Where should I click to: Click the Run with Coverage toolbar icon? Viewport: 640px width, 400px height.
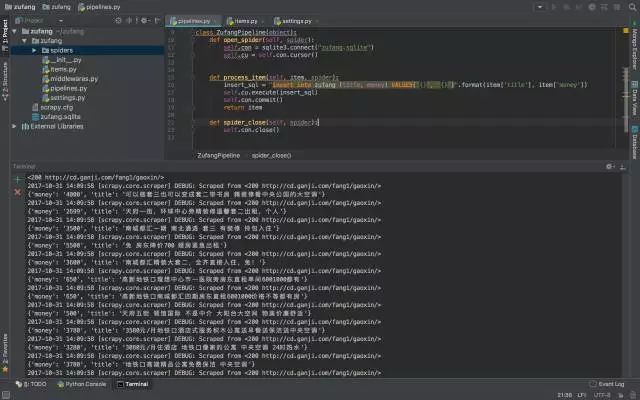(579, 7)
